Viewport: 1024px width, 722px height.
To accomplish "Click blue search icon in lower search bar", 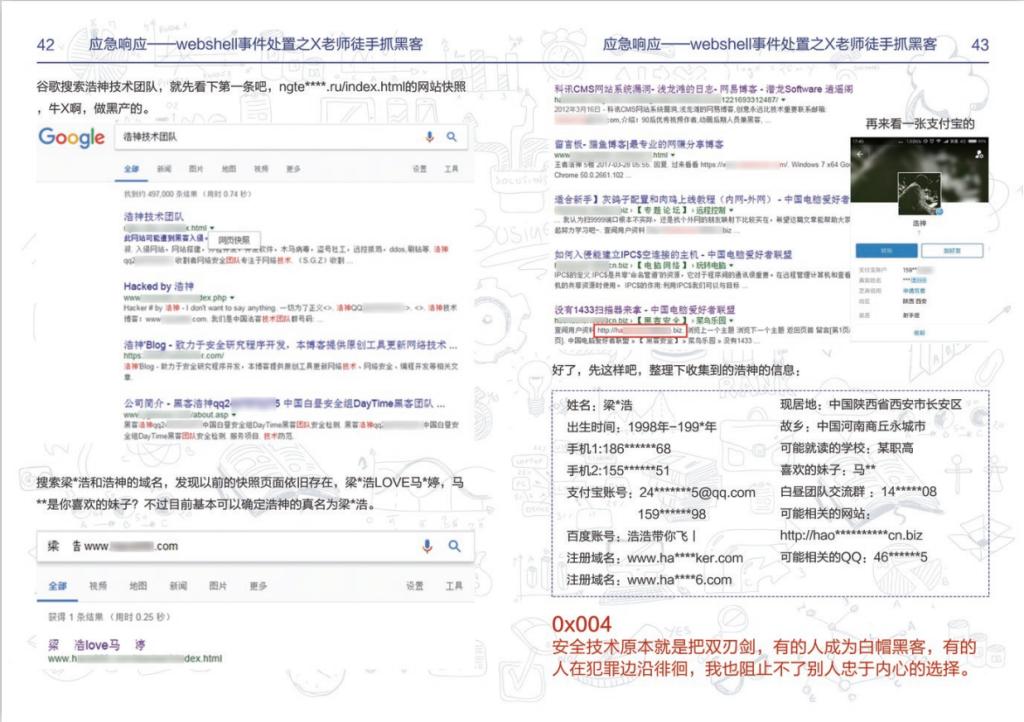I will pyautogui.click(x=453, y=546).
